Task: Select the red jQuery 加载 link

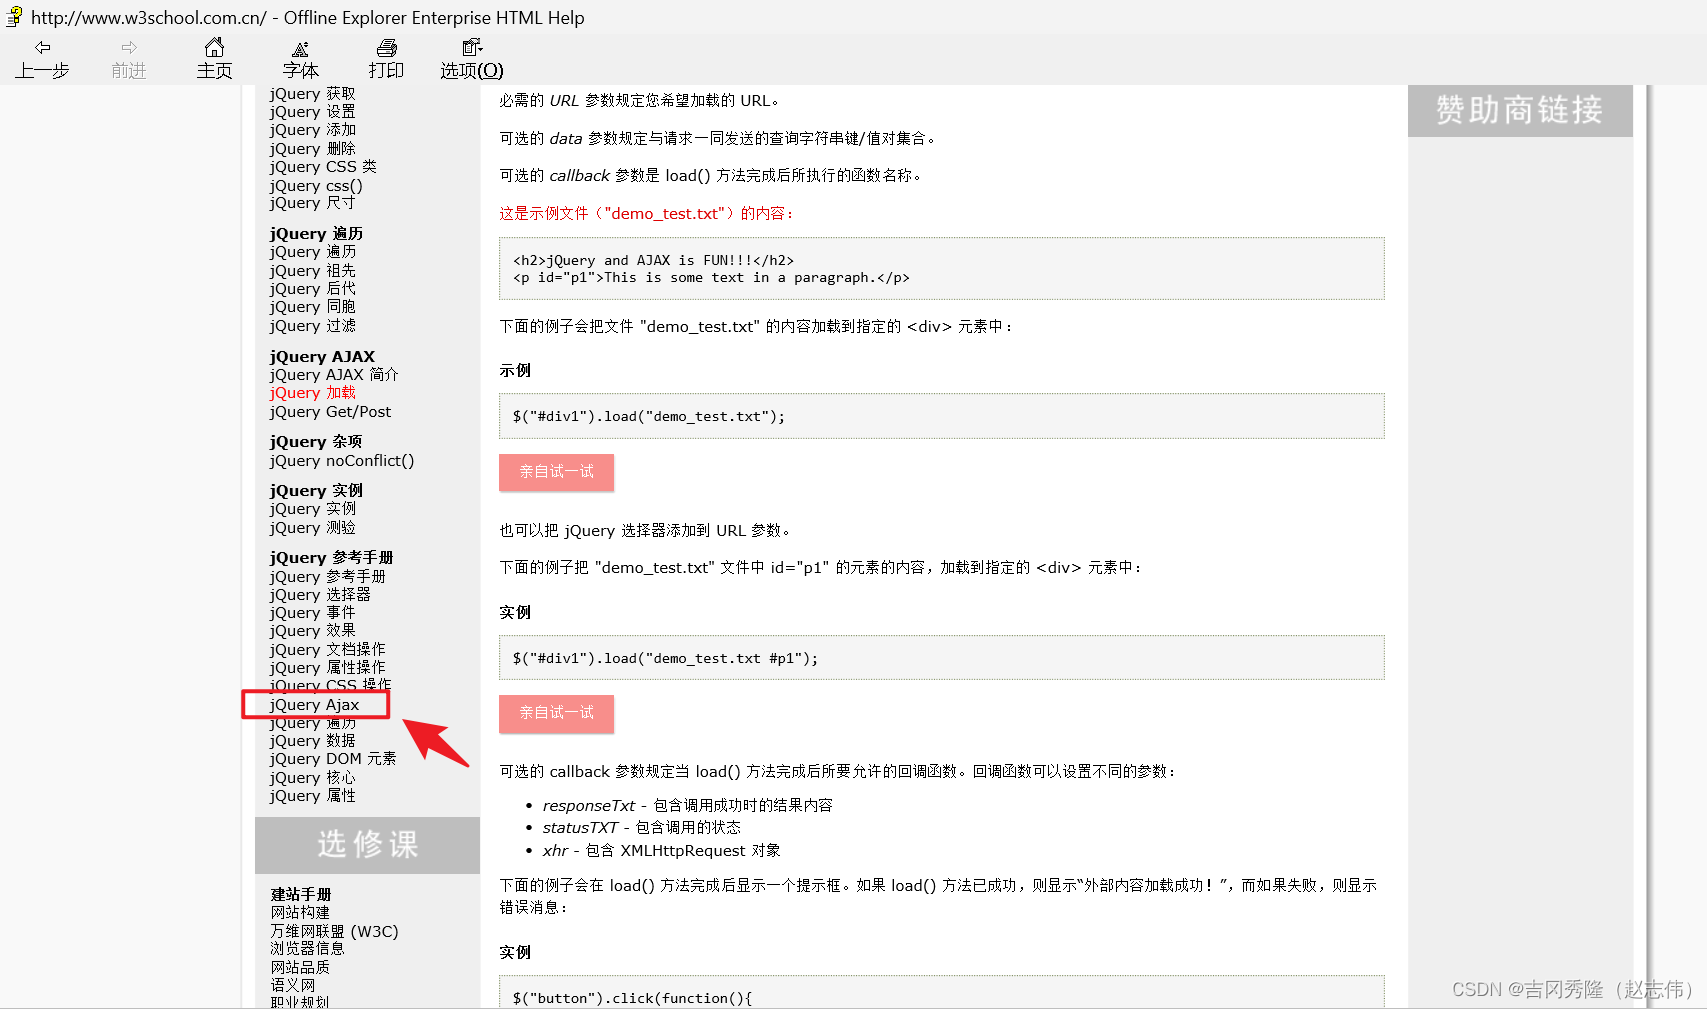Action: [x=312, y=393]
